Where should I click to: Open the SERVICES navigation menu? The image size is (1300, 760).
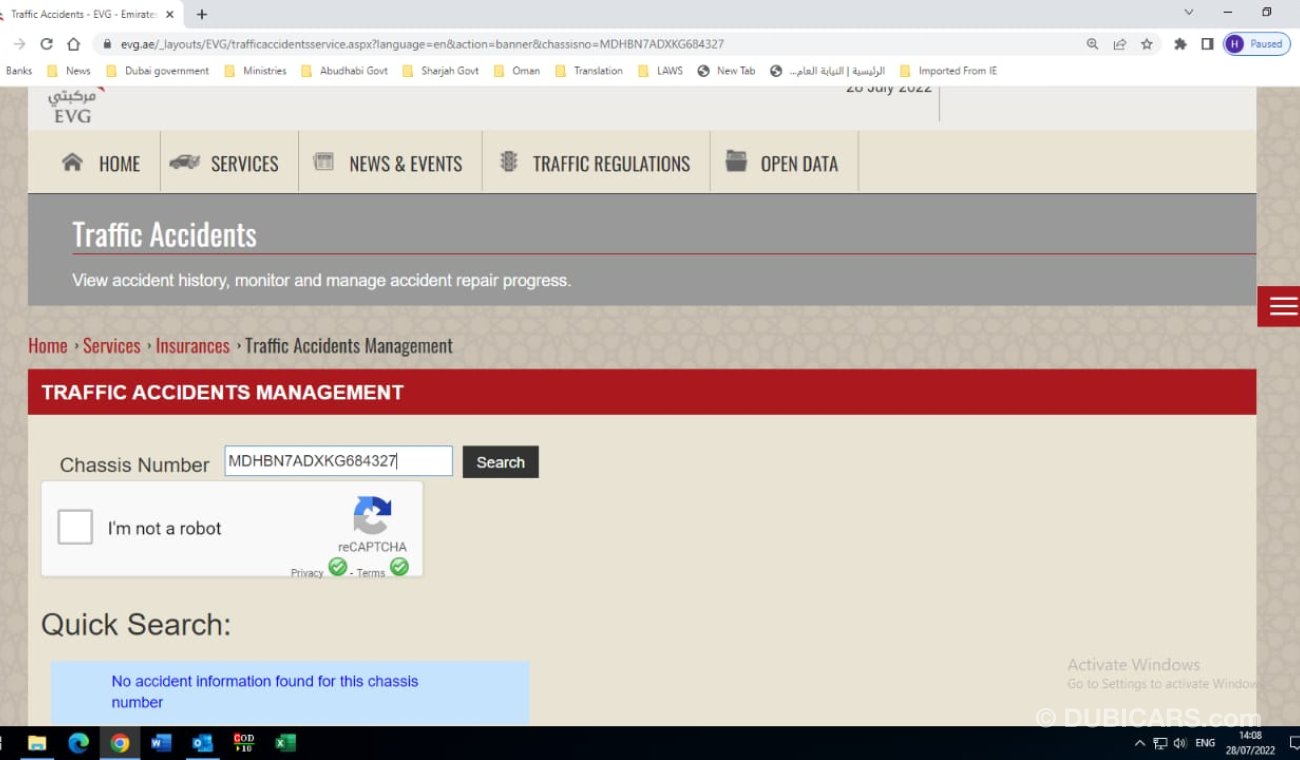pos(228,164)
